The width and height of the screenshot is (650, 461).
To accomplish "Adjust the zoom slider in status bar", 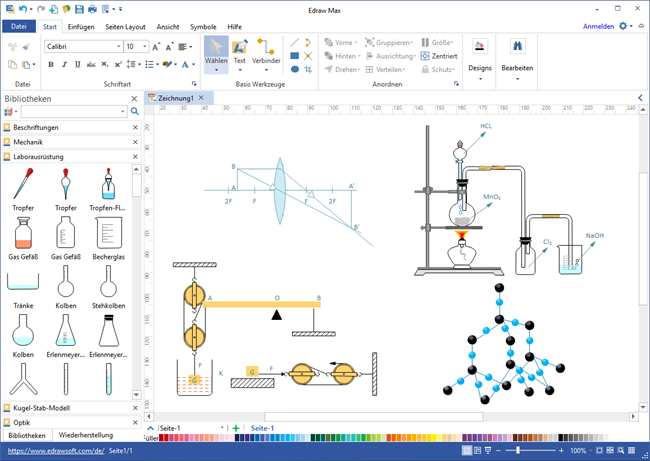I will pyautogui.click(x=518, y=450).
